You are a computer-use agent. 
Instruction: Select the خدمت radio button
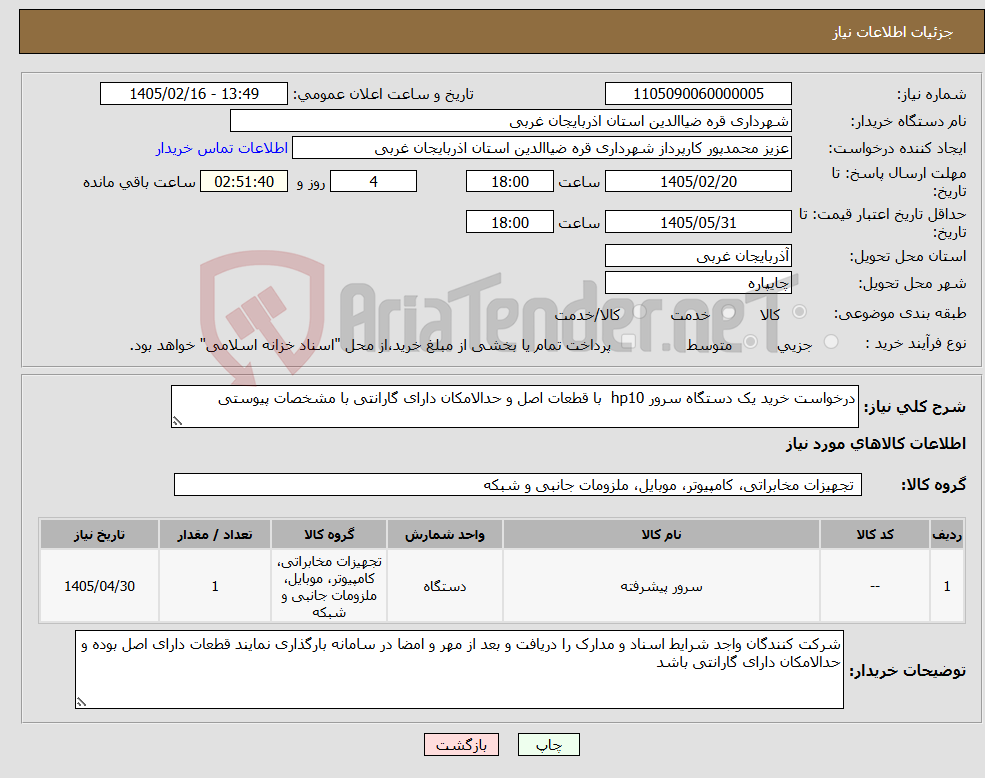click(728, 312)
